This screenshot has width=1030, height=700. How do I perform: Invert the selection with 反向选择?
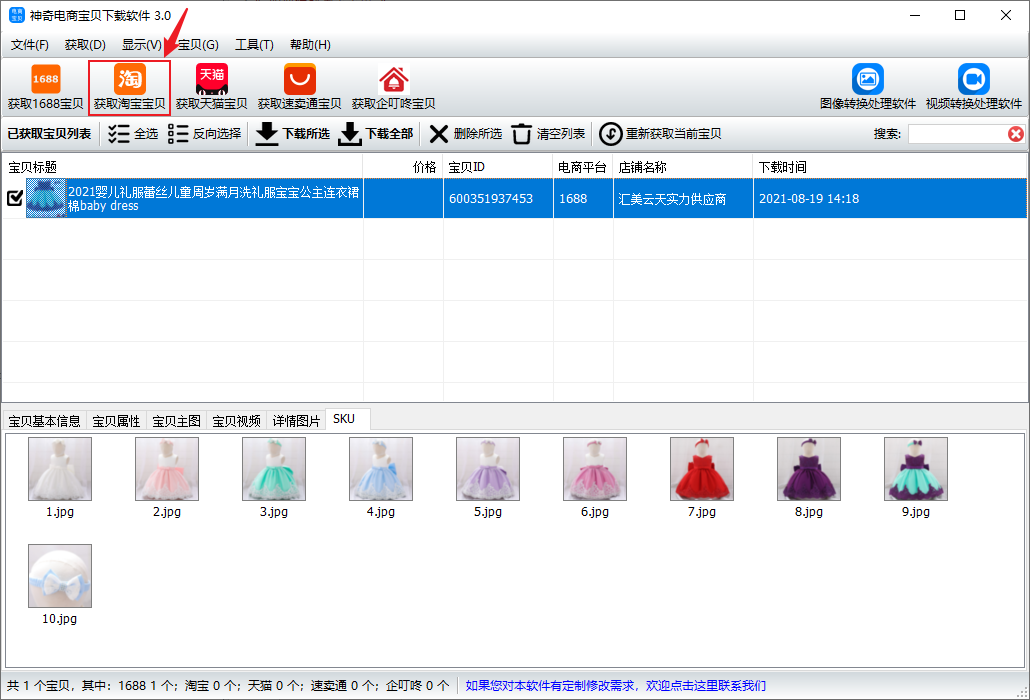click(205, 134)
